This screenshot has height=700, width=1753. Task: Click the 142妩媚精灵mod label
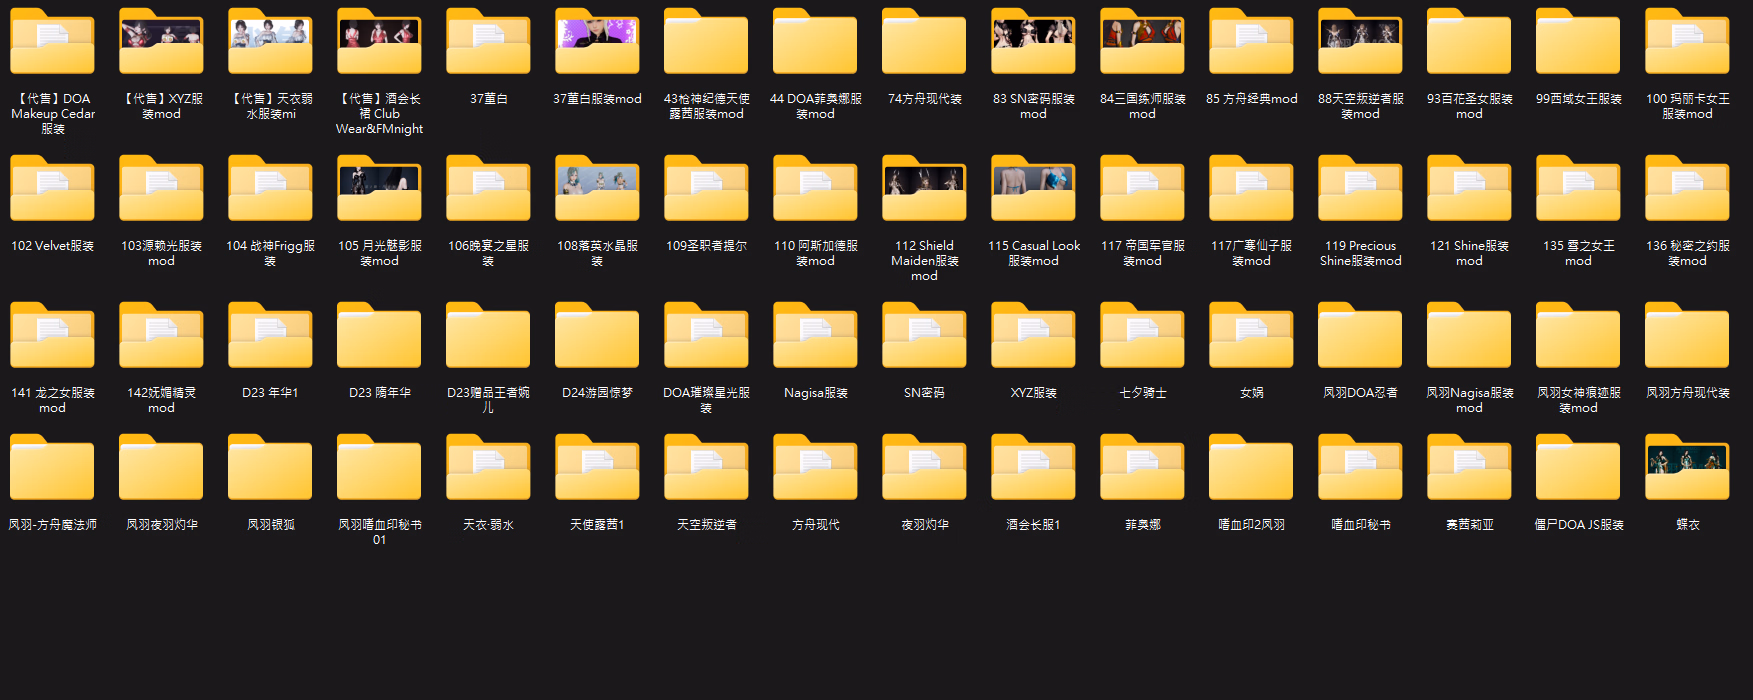[x=161, y=400]
